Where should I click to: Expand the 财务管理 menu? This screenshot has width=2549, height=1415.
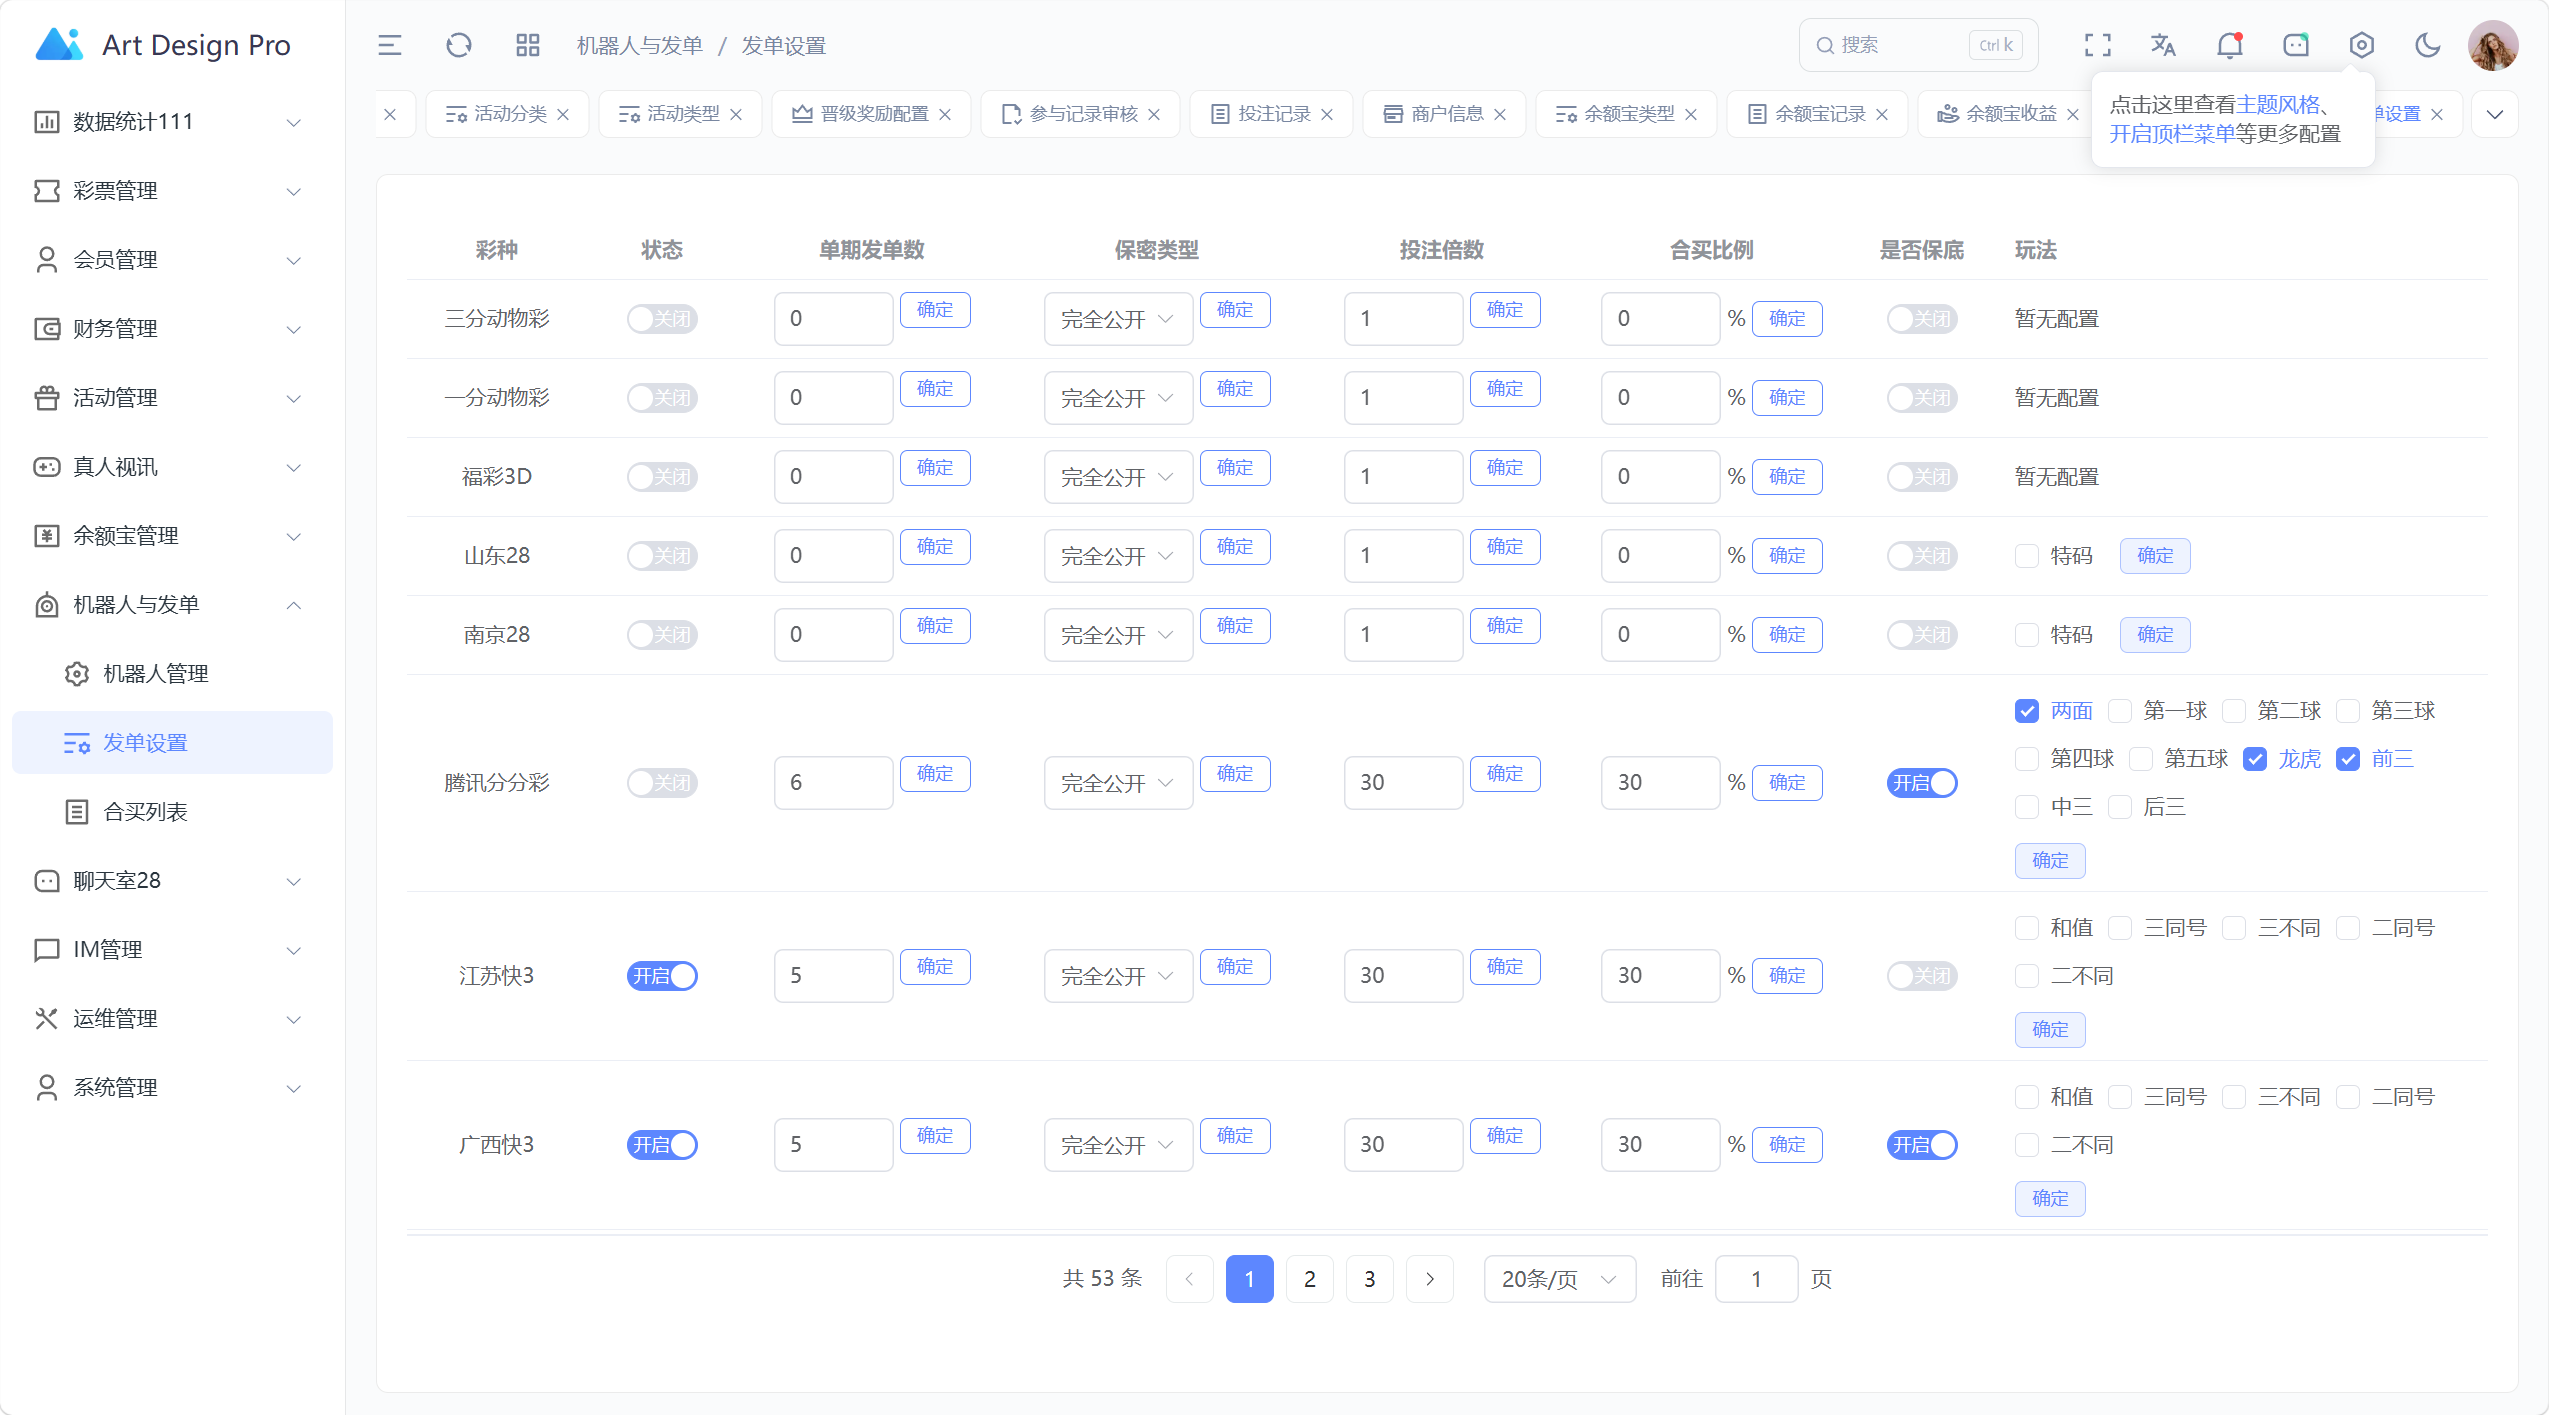click(x=172, y=329)
